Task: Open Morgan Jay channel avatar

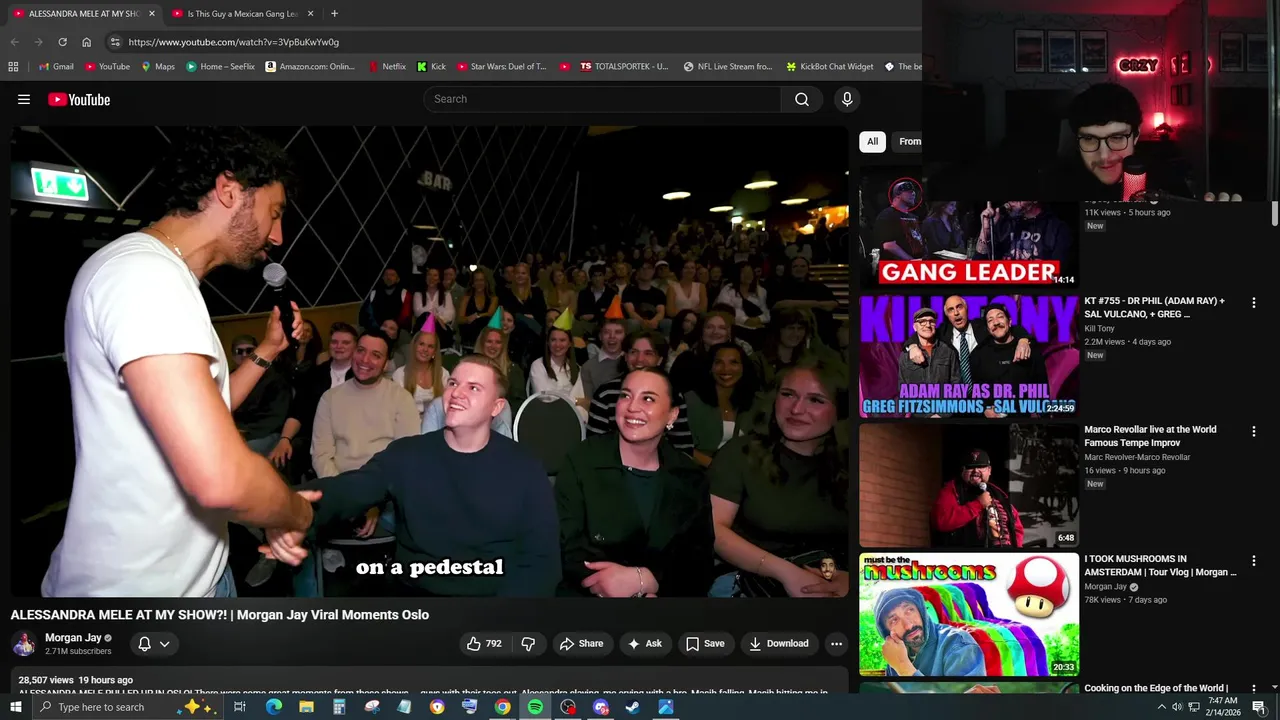Action: (24, 643)
